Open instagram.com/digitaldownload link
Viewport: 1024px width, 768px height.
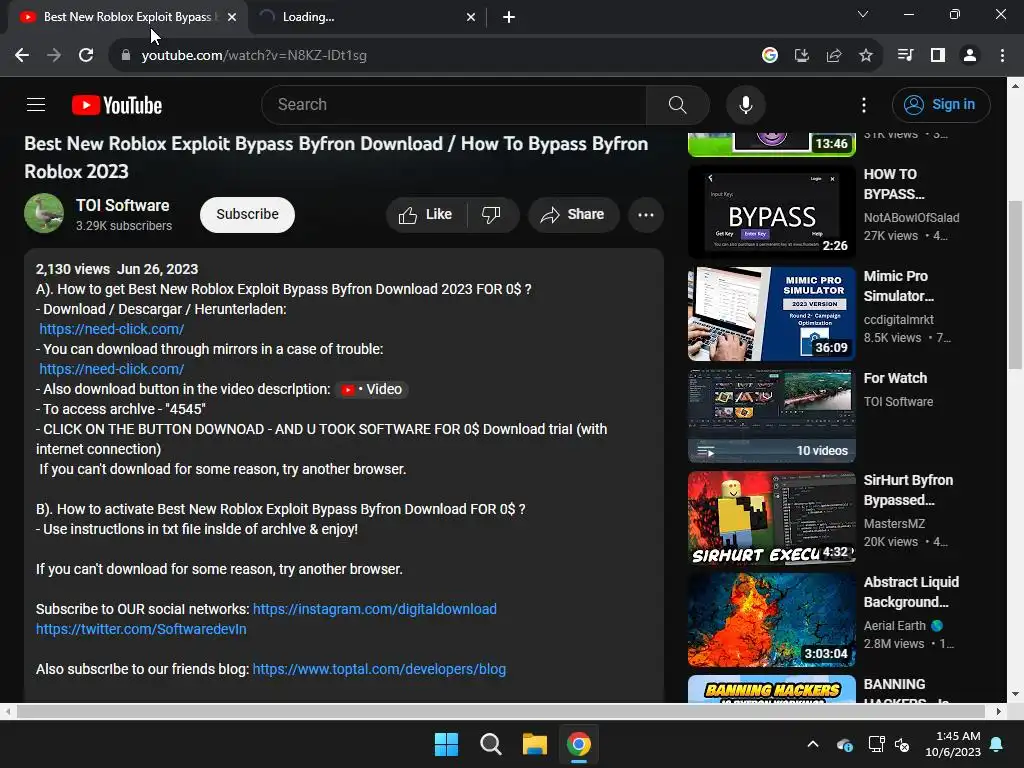pyautogui.click(x=374, y=609)
